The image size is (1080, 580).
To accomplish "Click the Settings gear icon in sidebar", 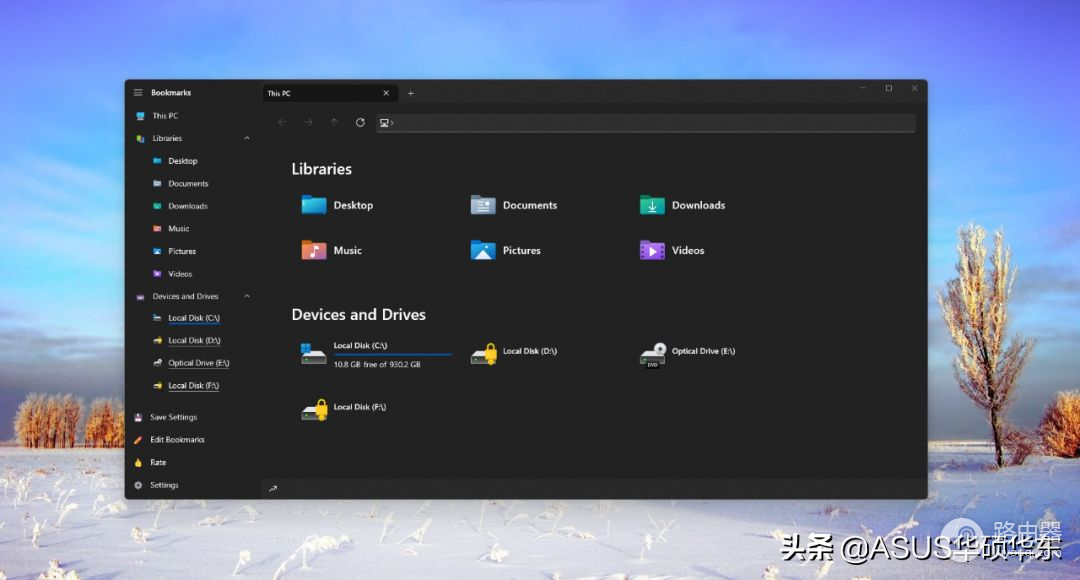I will (x=138, y=485).
